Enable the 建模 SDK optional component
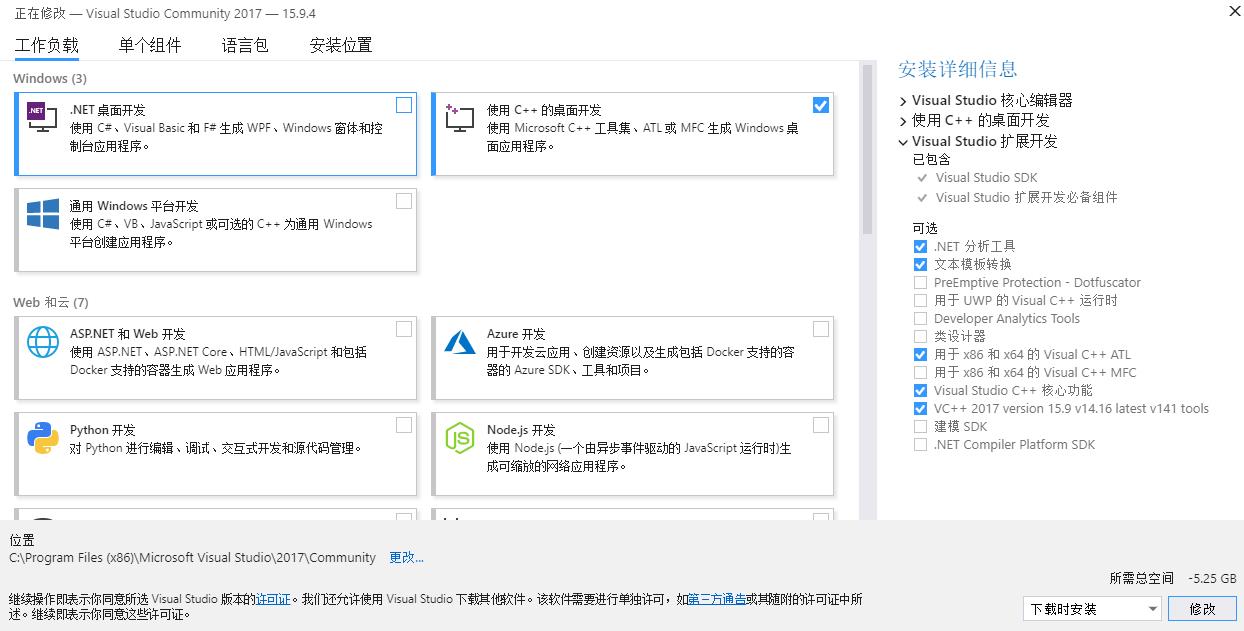Screen dimensions: 1244x631 [x=920, y=426]
